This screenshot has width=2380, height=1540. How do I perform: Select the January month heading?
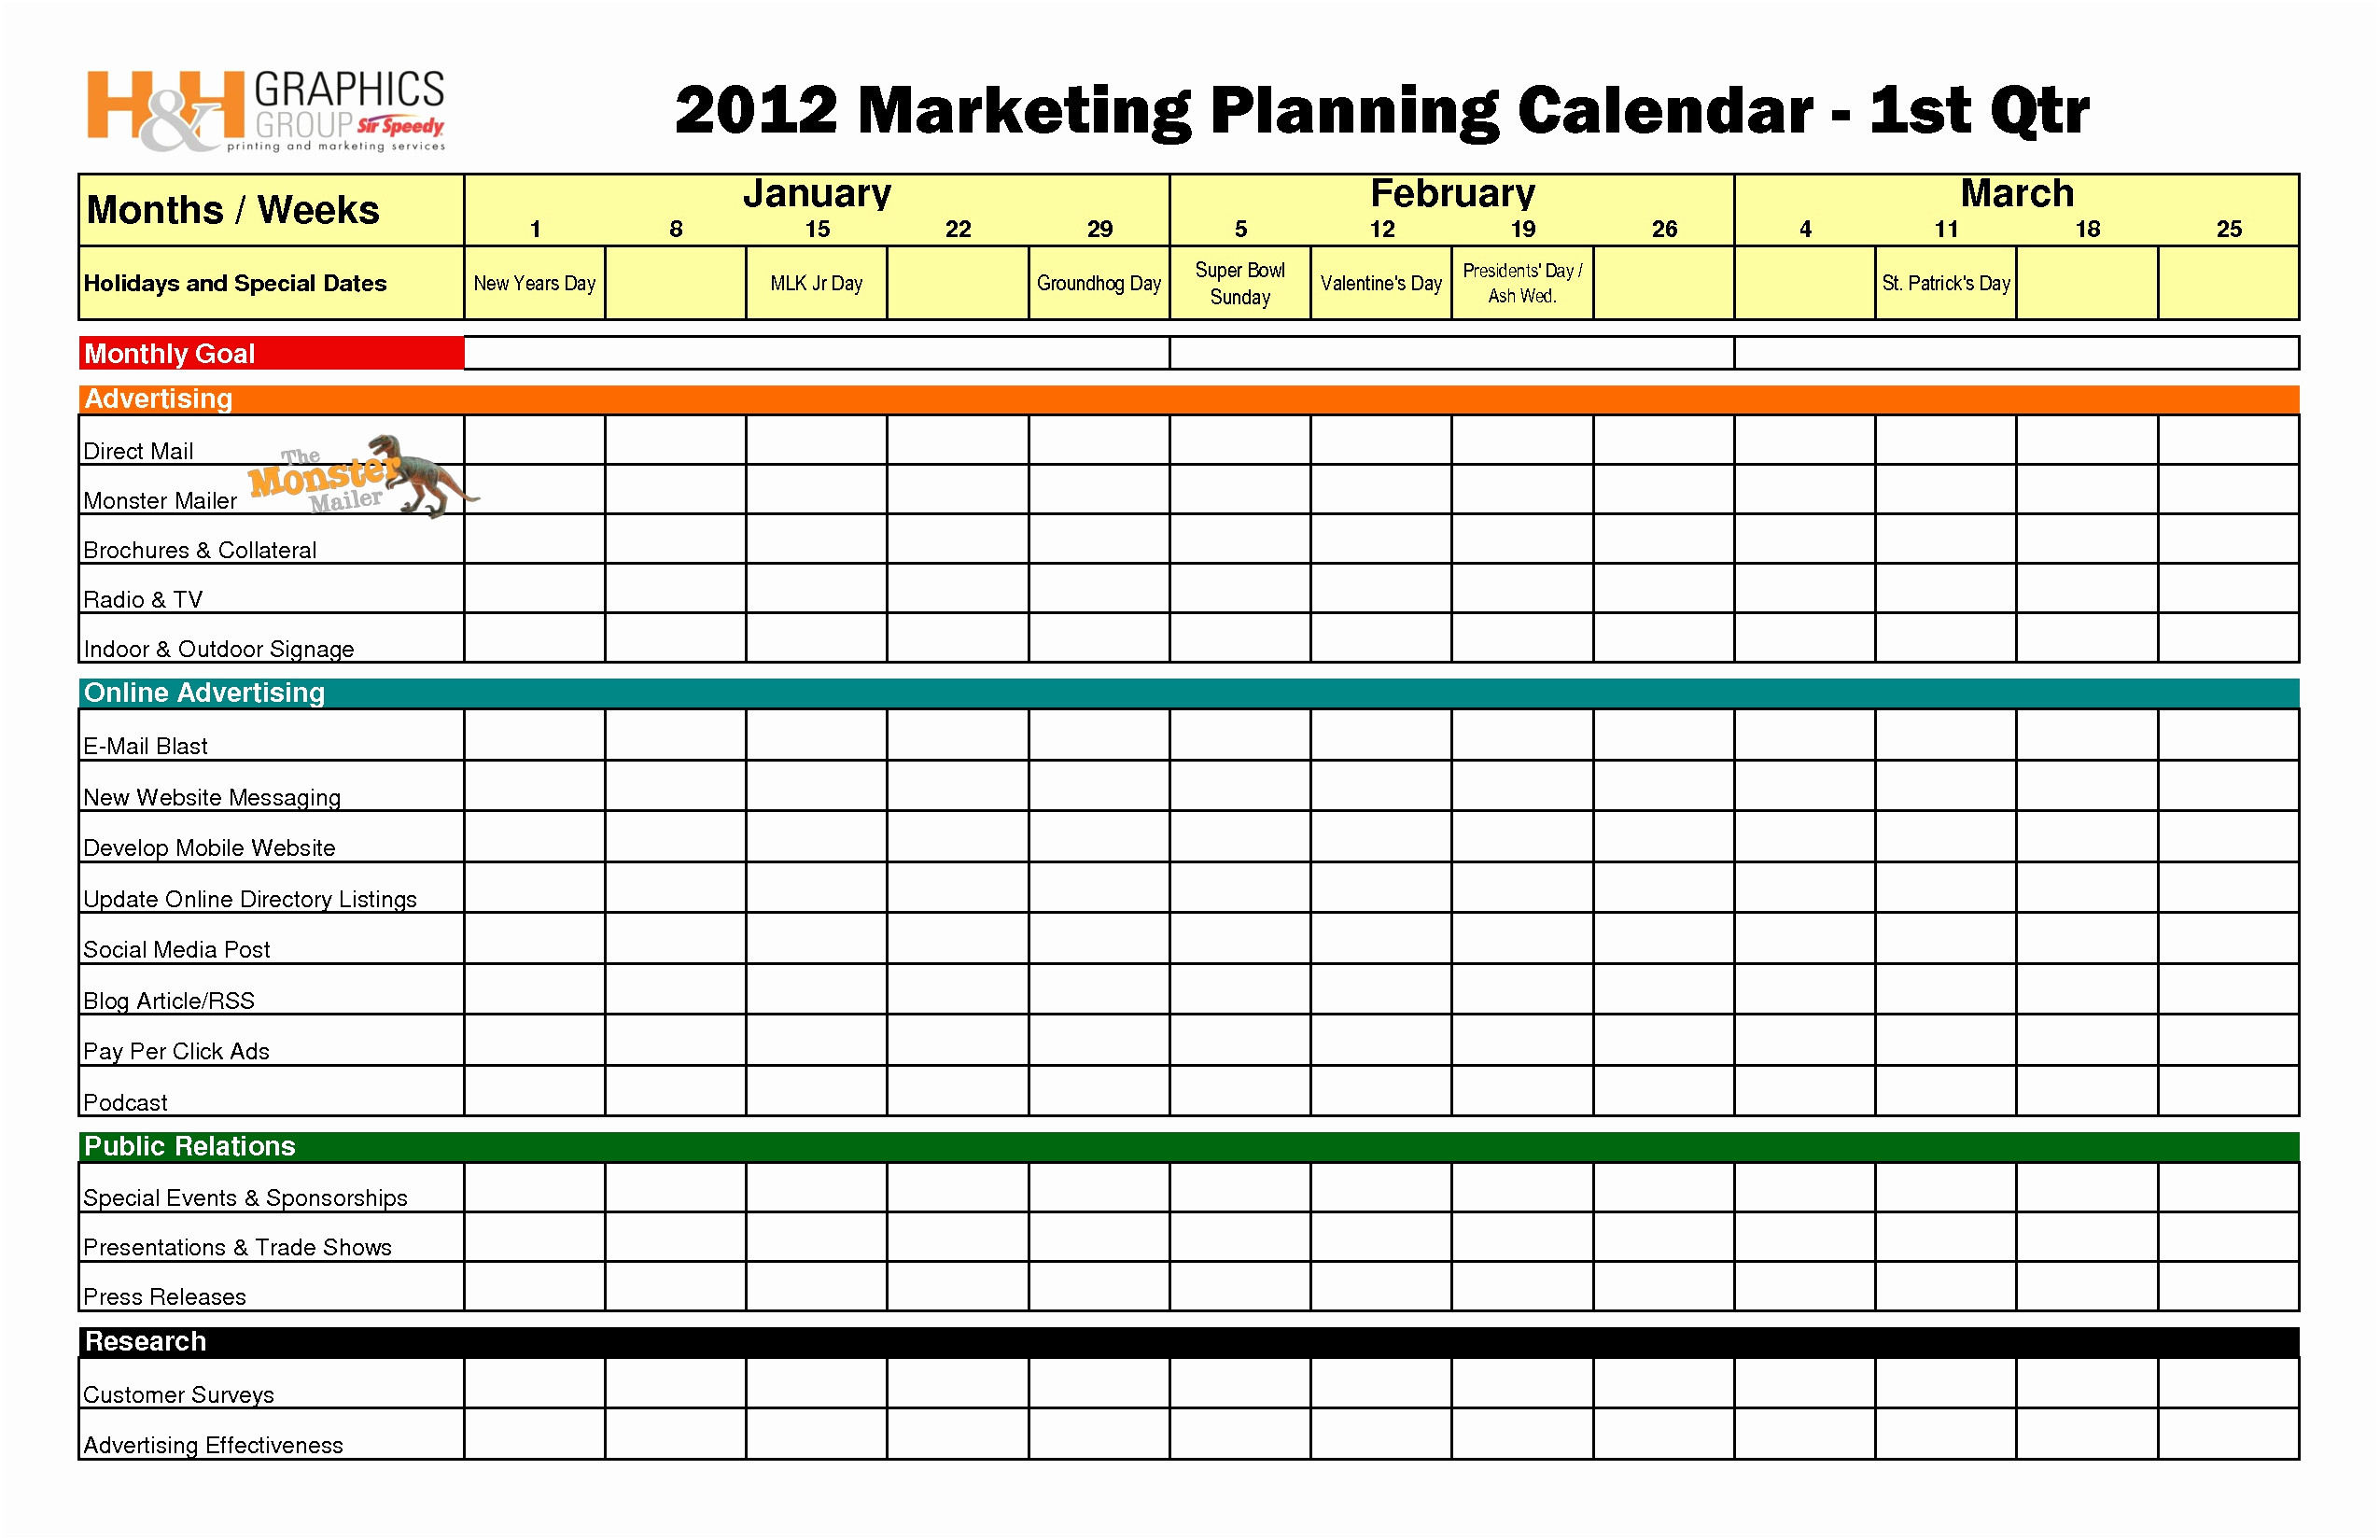[816, 194]
